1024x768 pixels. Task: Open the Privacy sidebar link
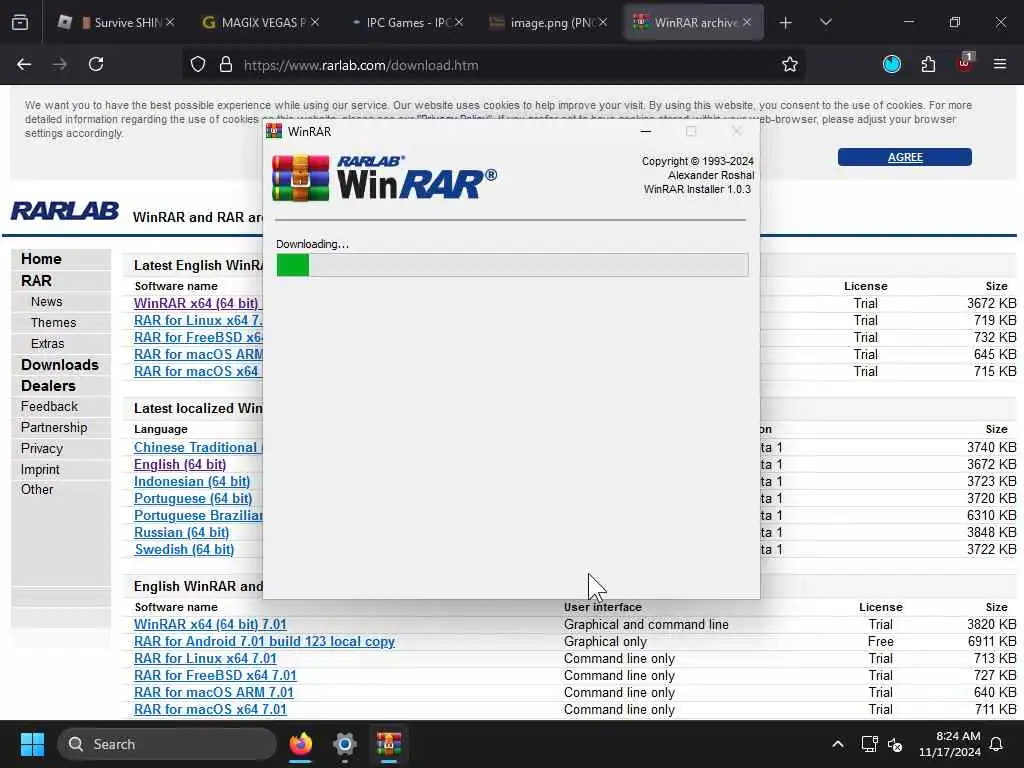(x=42, y=449)
